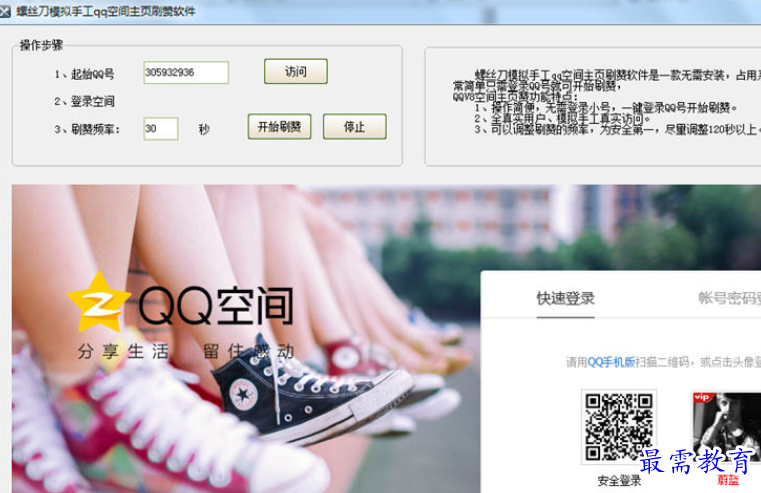Click the 操作步骤 group title

coord(41,45)
